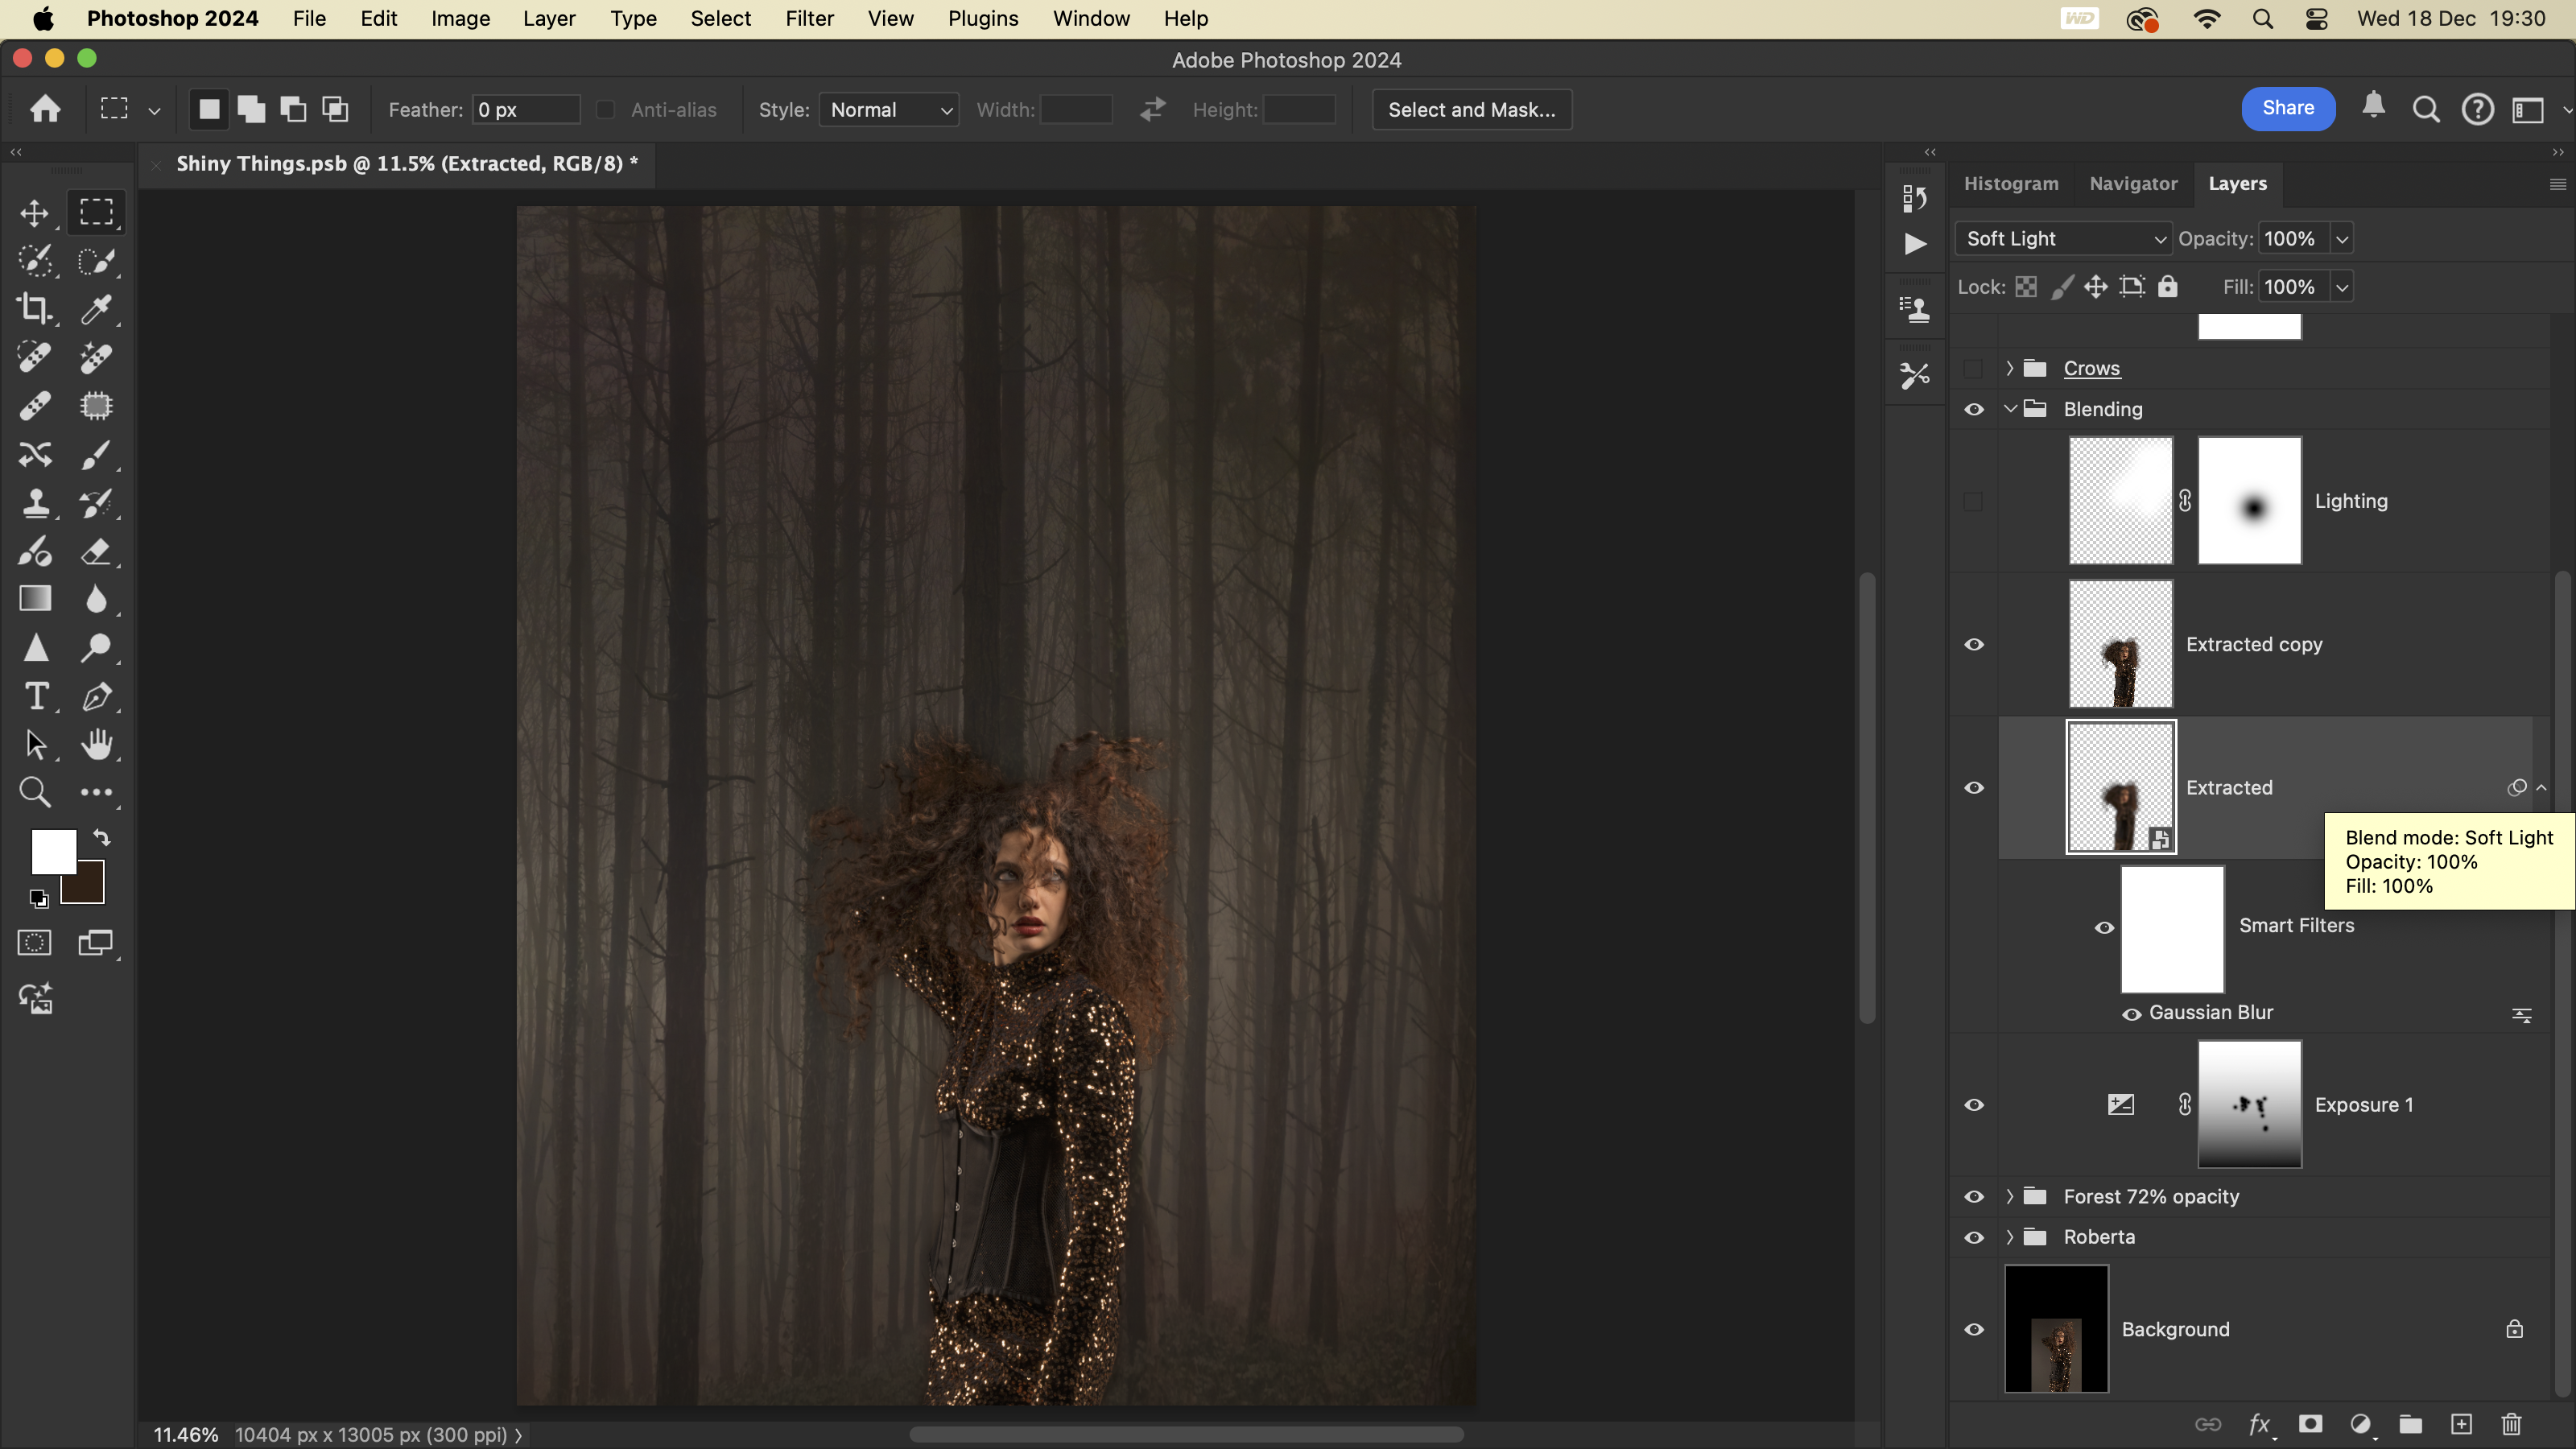Select the Move tool
This screenshot has height=1449, width=2576.
tap(35, 213)
